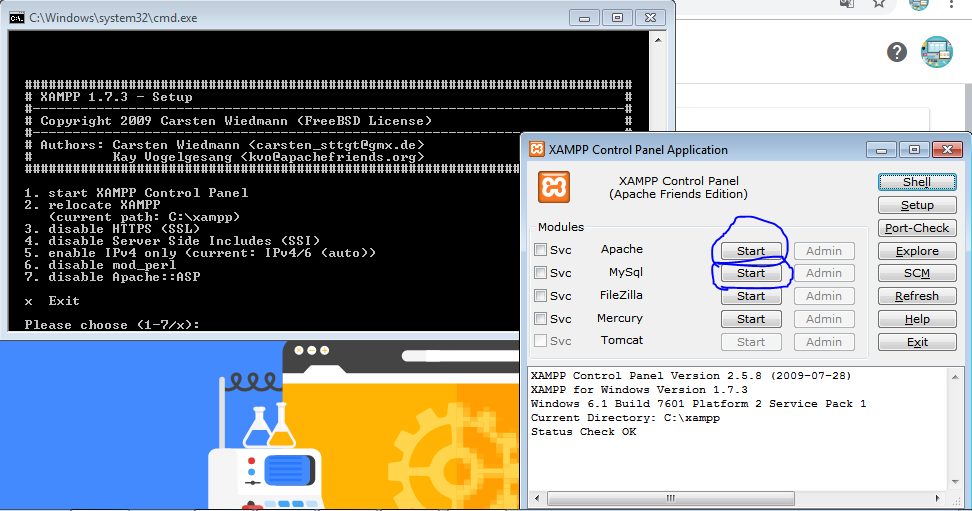Click the Exit button in XAMPP

pos(917,342)
